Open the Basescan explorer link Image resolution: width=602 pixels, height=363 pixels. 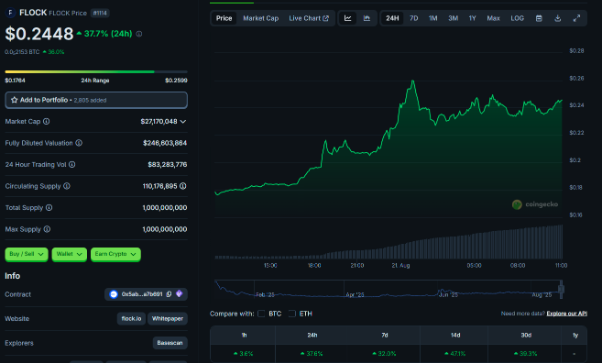click(x=170, y=343)
